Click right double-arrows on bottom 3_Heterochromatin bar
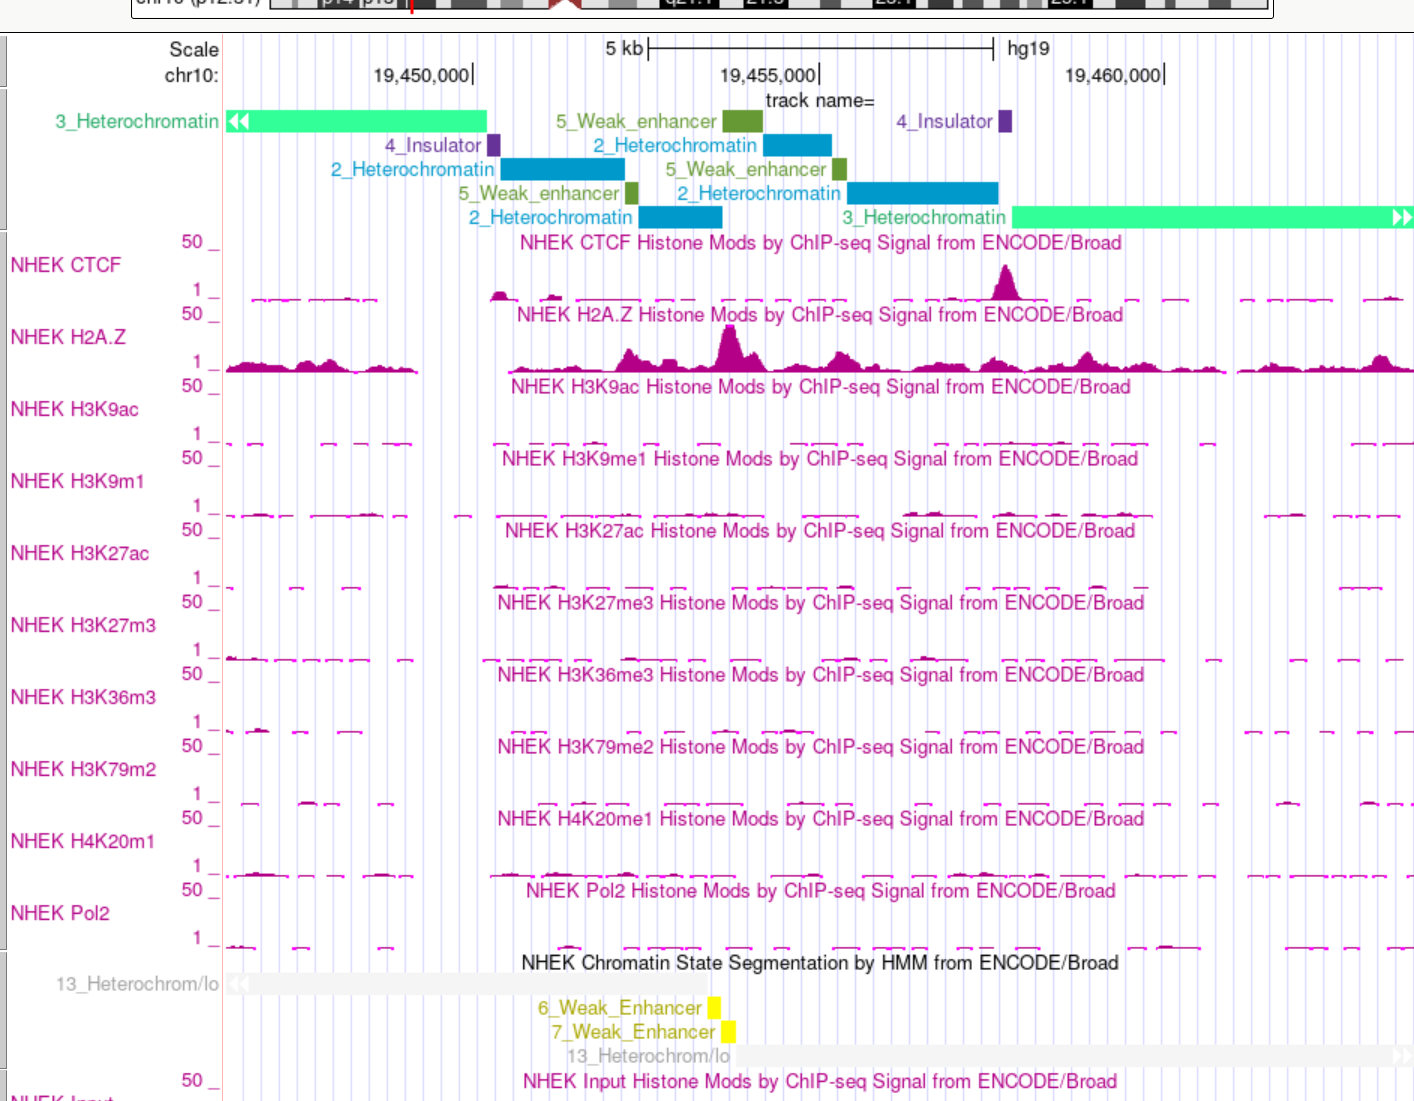Viewport: 1414px width, 1101px height. tap(1403, 217)
